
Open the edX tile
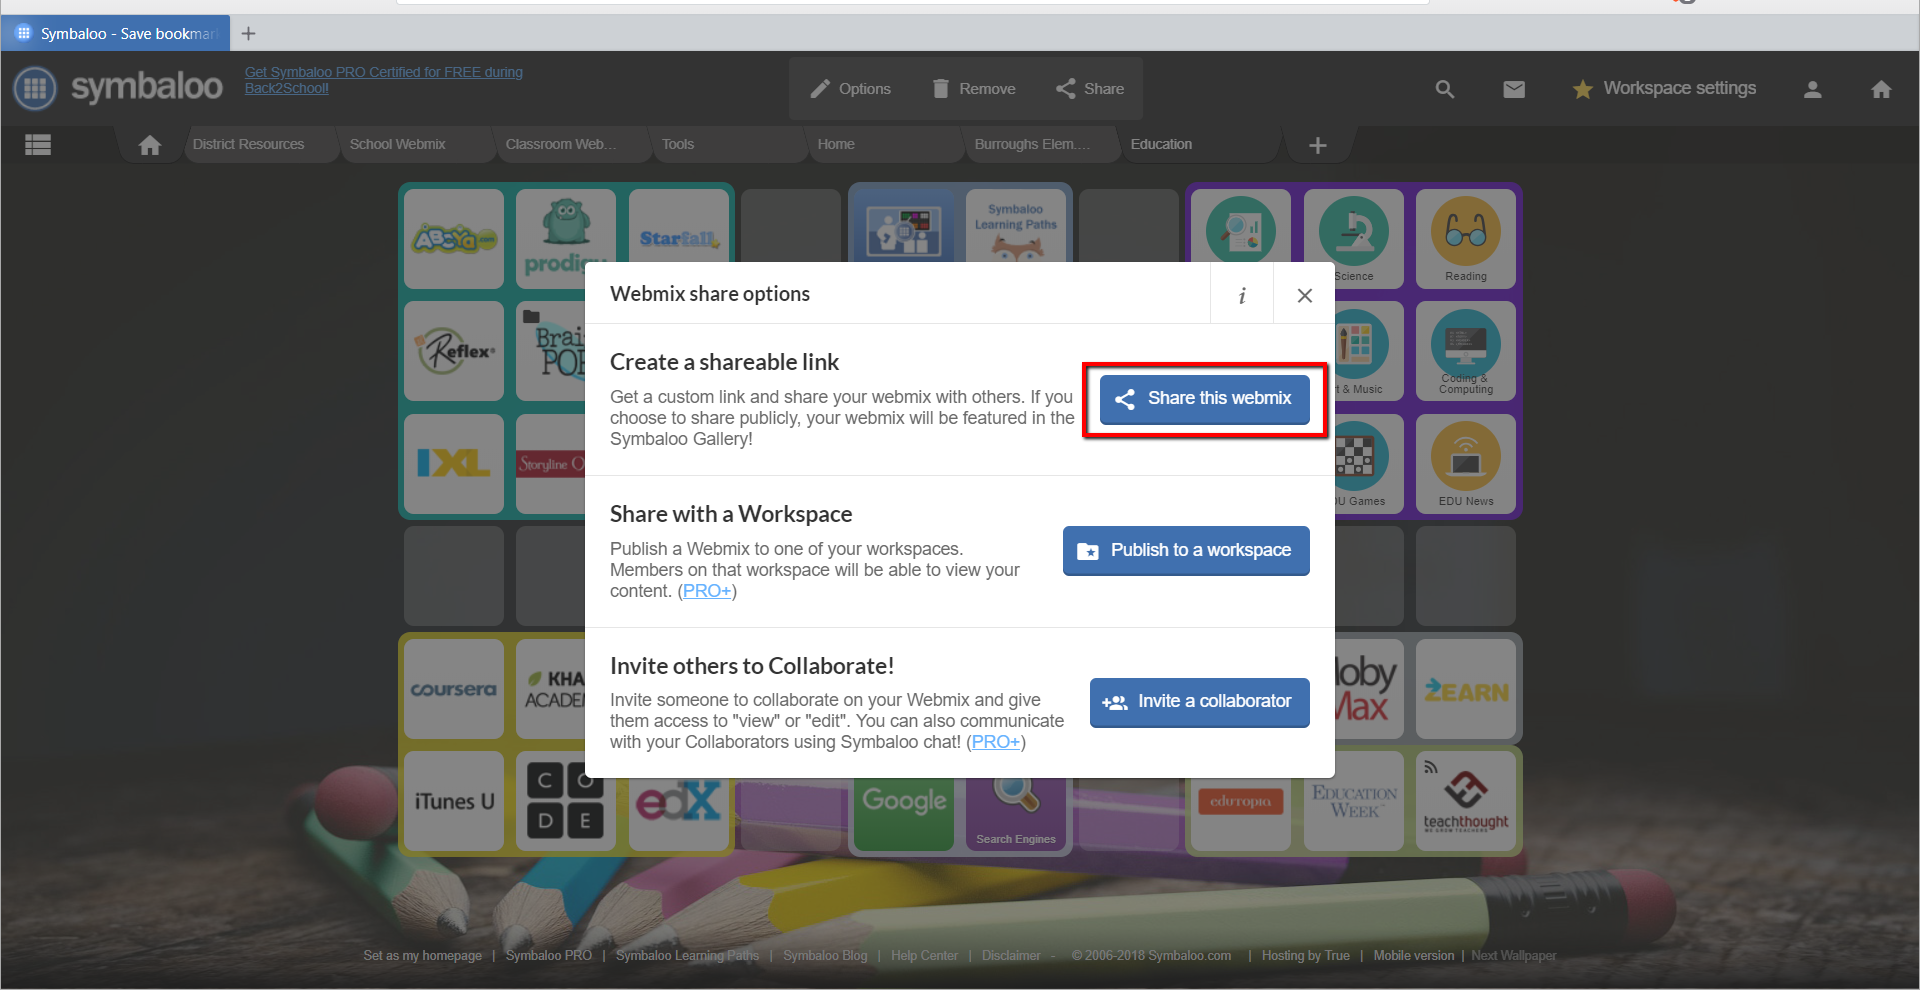(678, 814)
